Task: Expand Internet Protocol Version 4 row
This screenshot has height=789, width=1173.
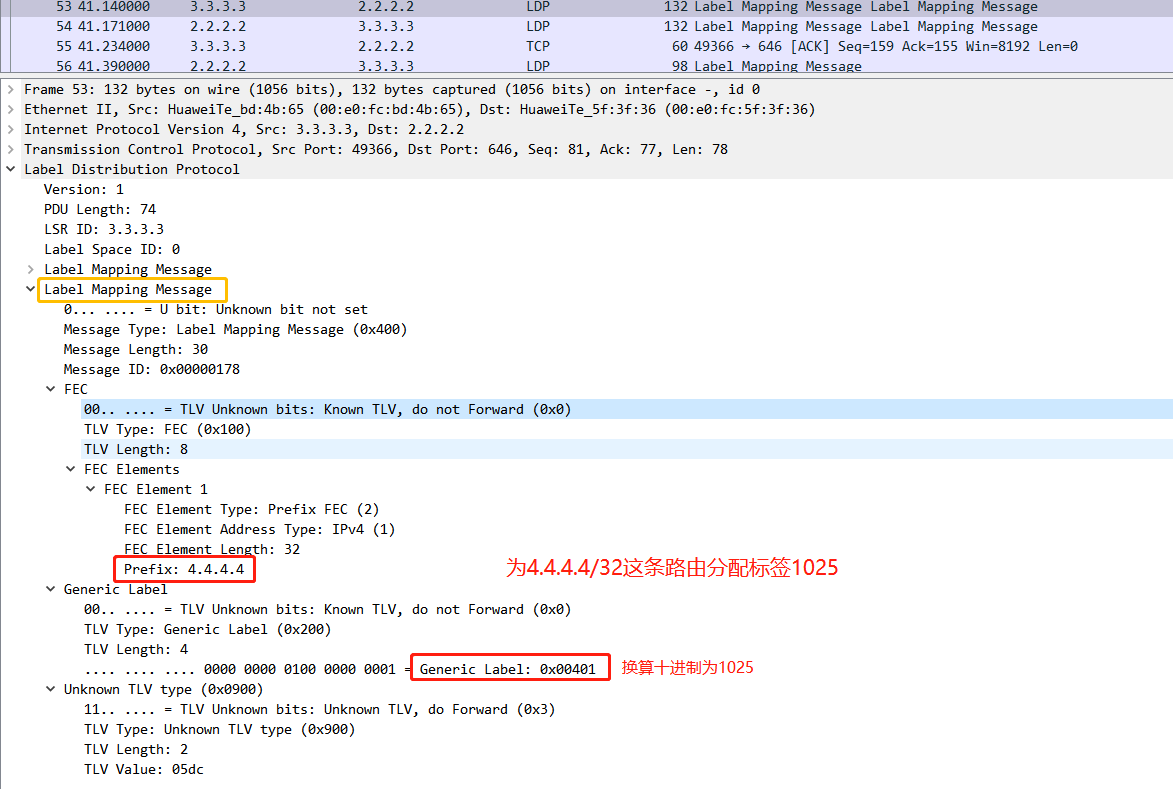Action: point(10,129)
